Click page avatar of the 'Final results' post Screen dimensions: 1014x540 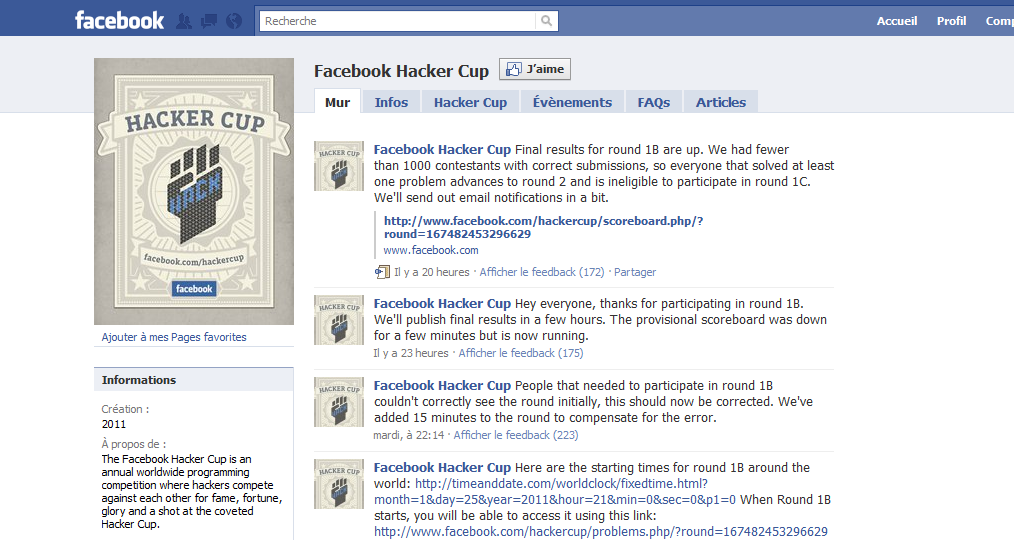(339, 166)
